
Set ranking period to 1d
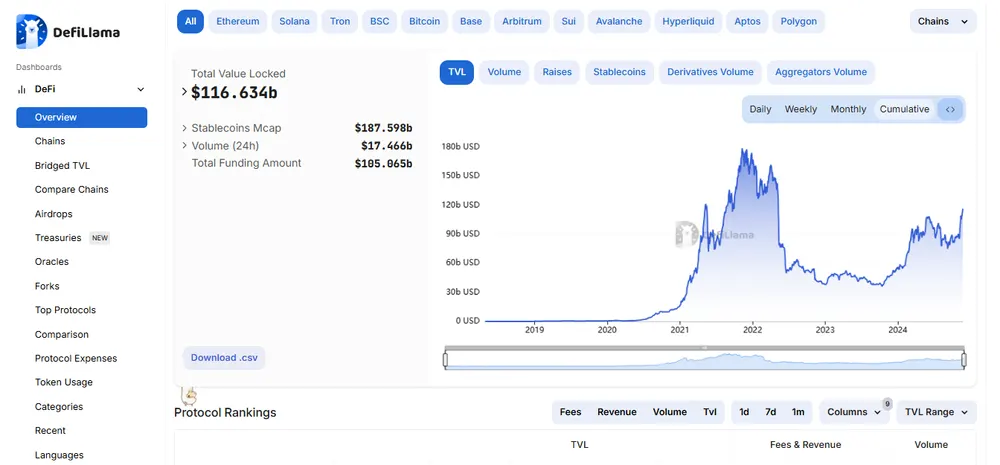tap(744, 412)
